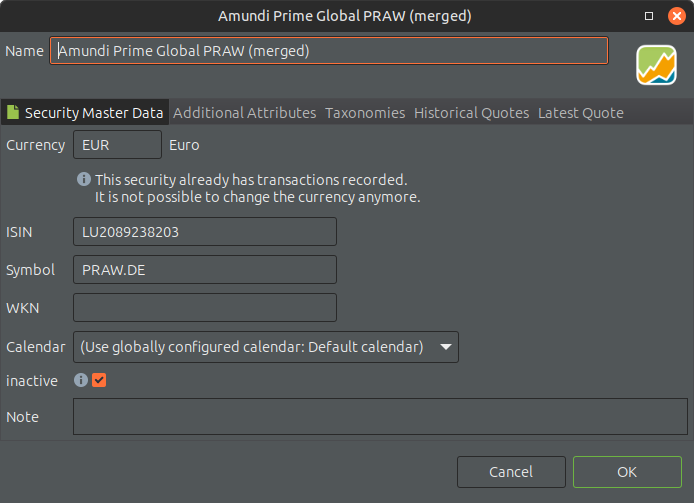This screenshot has height=503, width=694.
Task: Click the Symbol field containing PRAW.DE
Action: 205,270
